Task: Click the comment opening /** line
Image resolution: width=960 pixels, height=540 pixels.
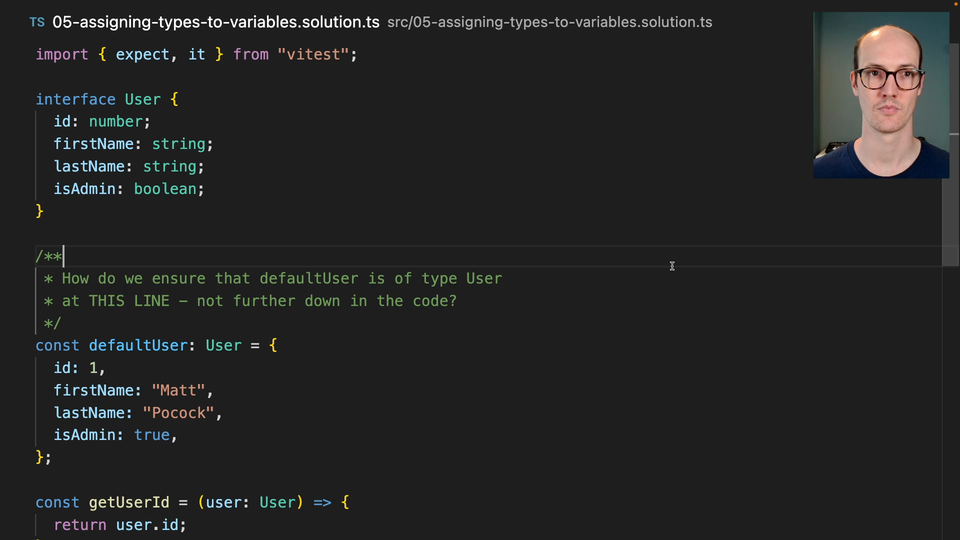Action: pyautogui.click(x=49, y=256)
